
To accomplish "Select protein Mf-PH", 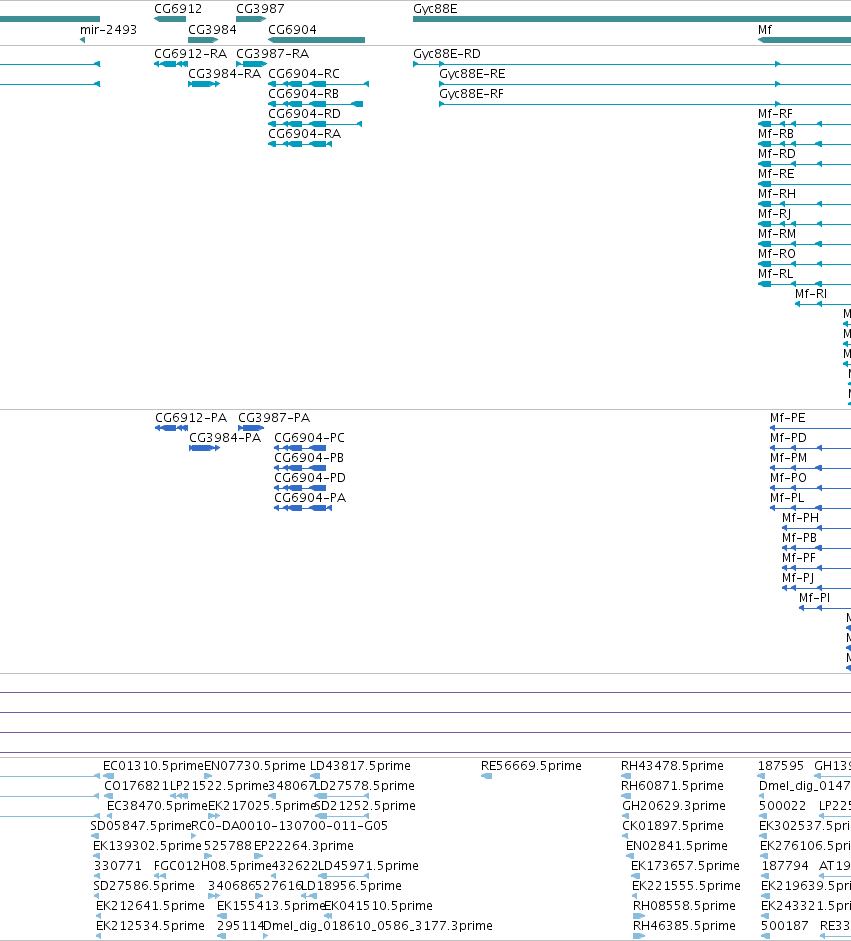I will click(800, 518).
